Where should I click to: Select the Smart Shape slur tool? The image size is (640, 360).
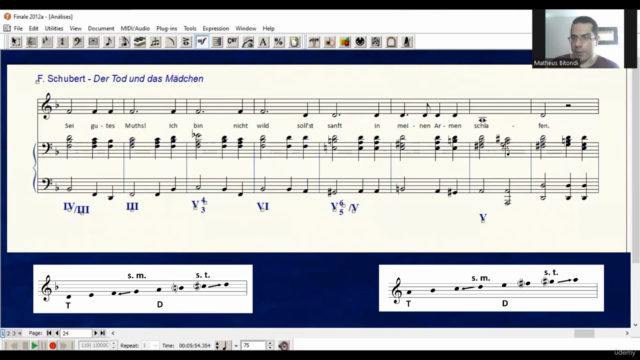coord(171,42)
